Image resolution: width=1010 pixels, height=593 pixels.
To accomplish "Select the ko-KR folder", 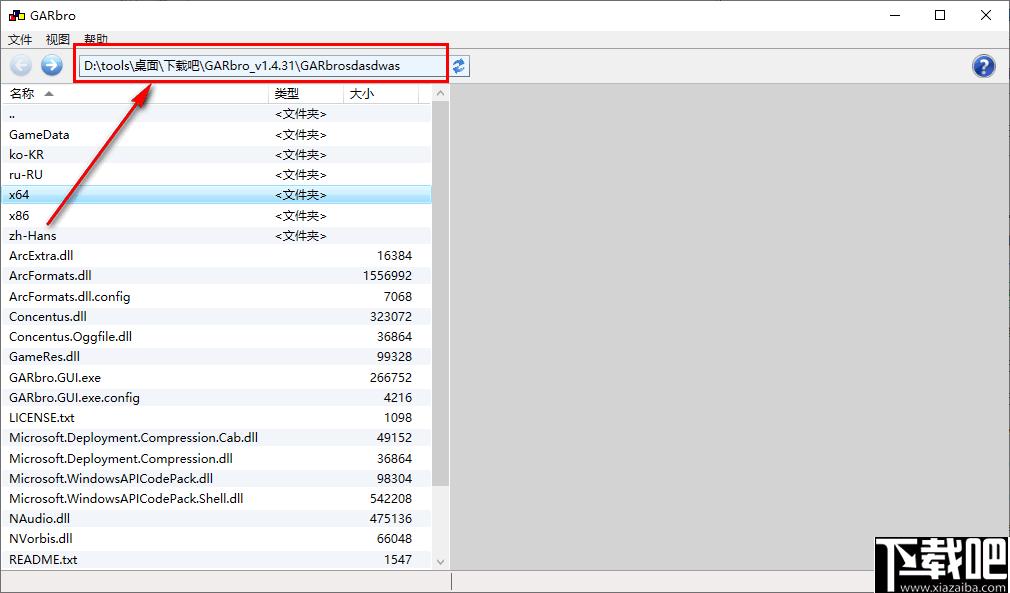I will (215, 155).
